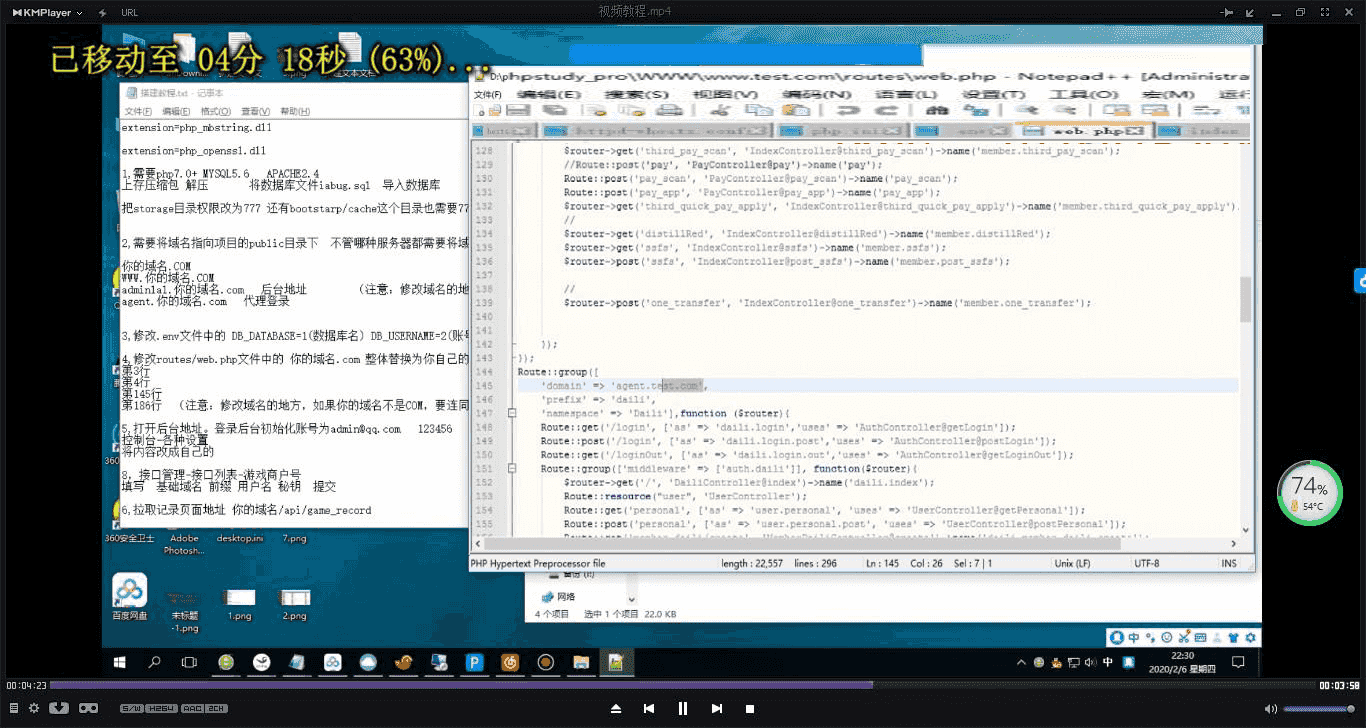Click the eject/open file button
This screenshot has width=1366, height=728.
tap(616, 708)
